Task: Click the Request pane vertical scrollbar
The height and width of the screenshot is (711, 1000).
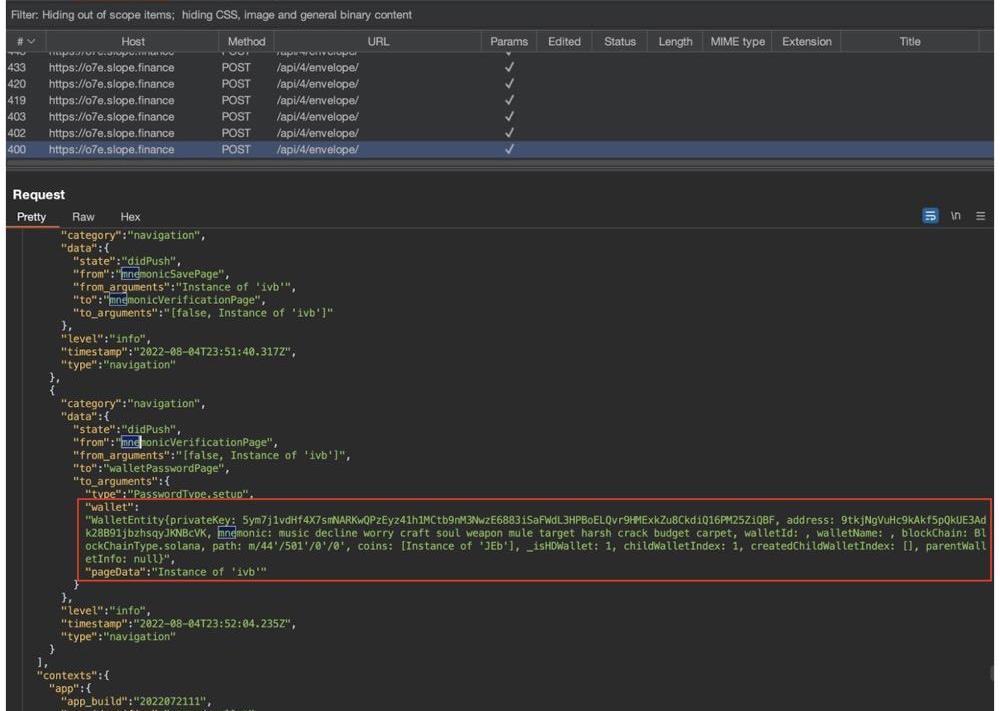Action: (x=992, y=672)
